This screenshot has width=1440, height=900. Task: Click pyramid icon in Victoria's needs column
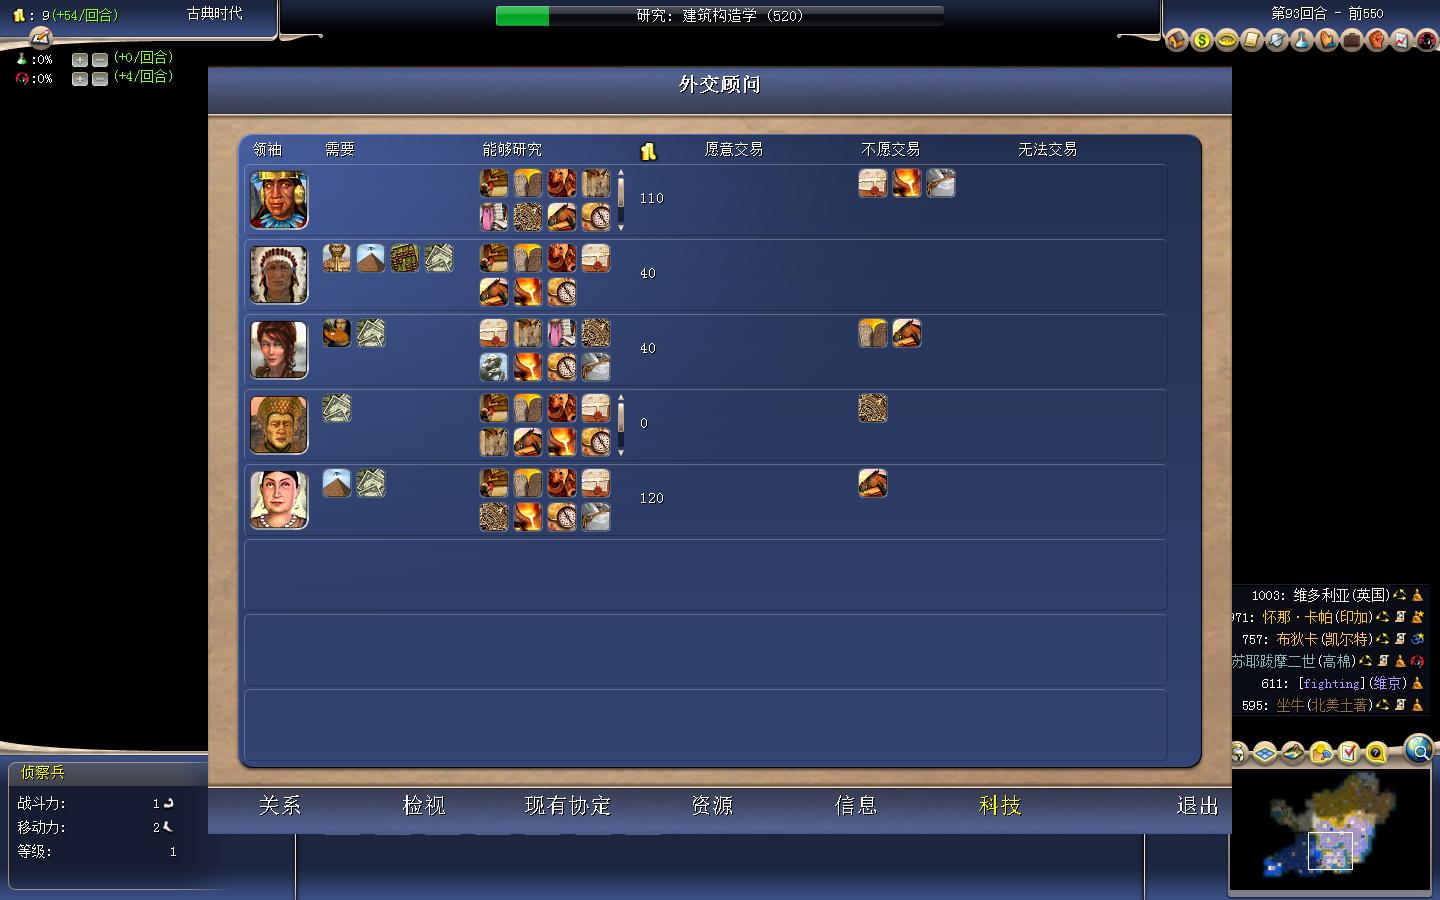pyautogui.click(x=337, y=484)
